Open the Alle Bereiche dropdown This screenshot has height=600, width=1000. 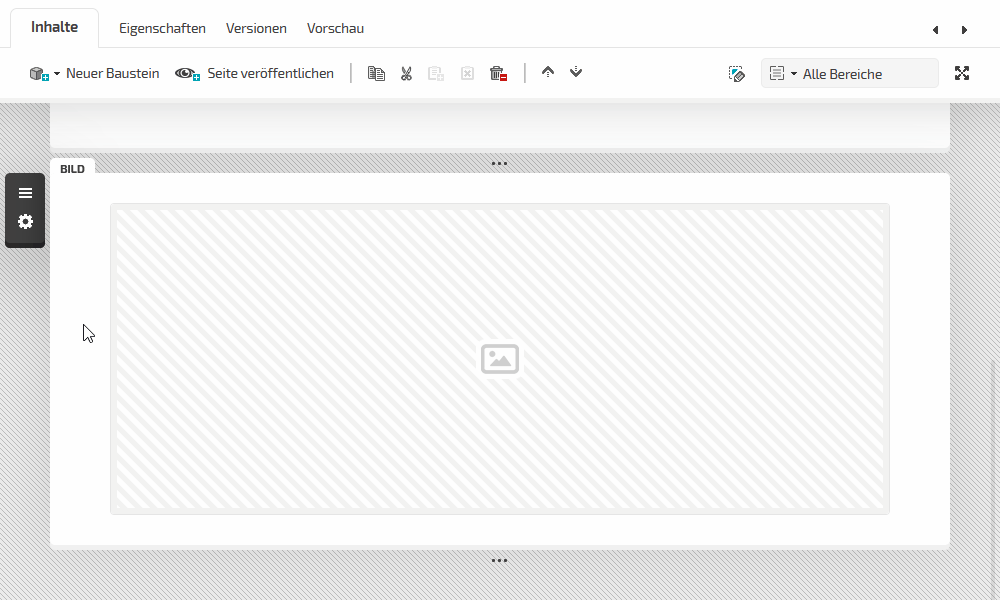click(849, 73)
